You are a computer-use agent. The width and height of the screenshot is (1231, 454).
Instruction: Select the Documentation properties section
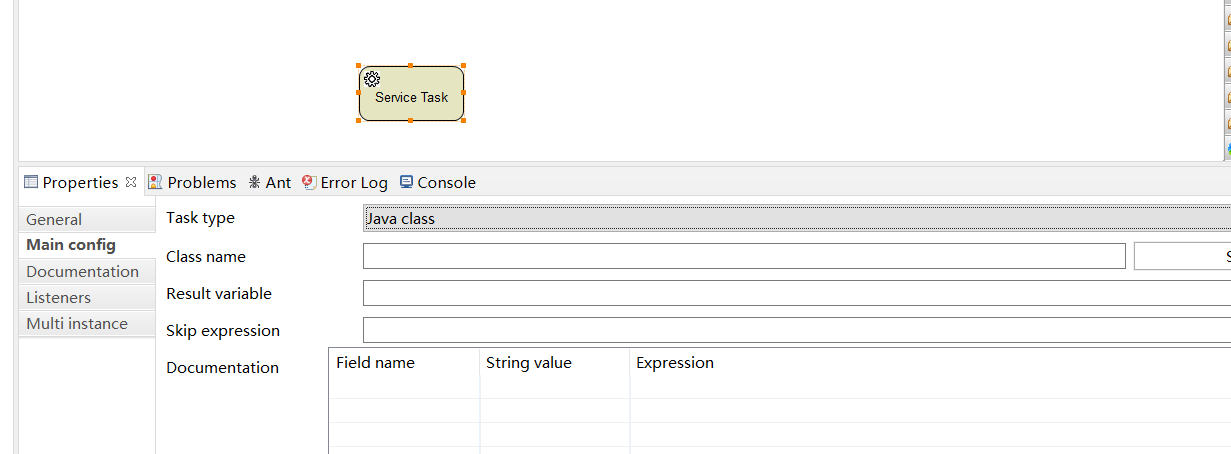(82, 272)
